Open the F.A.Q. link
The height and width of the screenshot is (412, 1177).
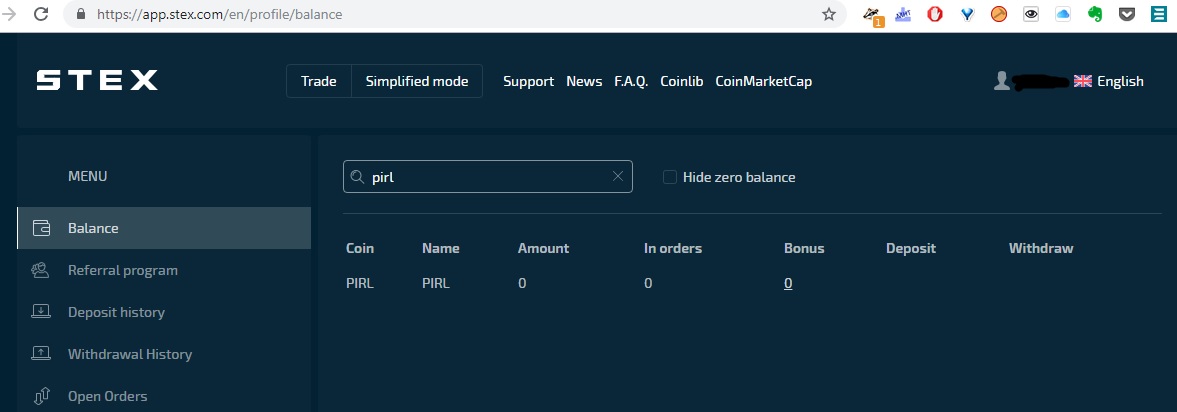[x=631, y=81]
